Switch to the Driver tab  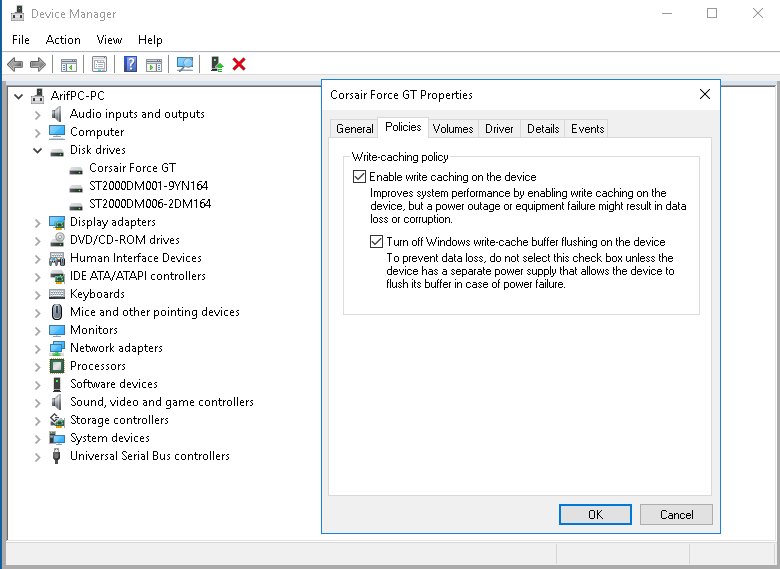coord(499,129)
